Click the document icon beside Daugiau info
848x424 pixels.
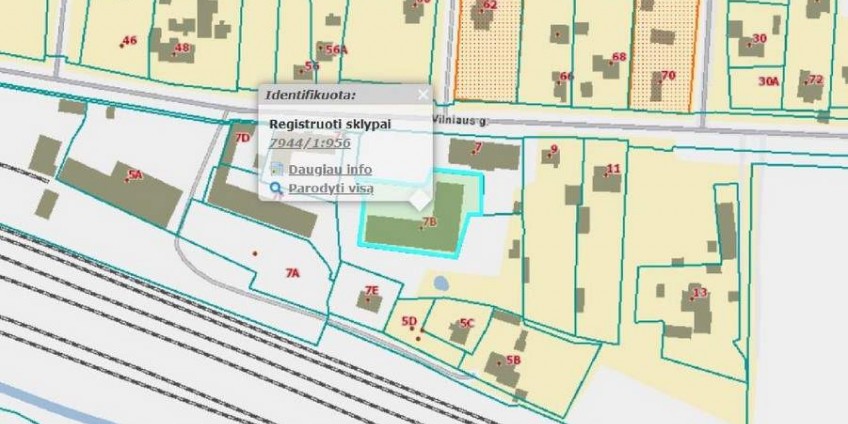click(277, 169)
